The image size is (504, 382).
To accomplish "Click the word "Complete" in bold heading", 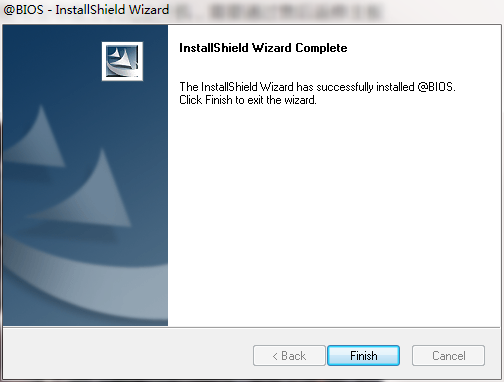I will click(321, 49).
